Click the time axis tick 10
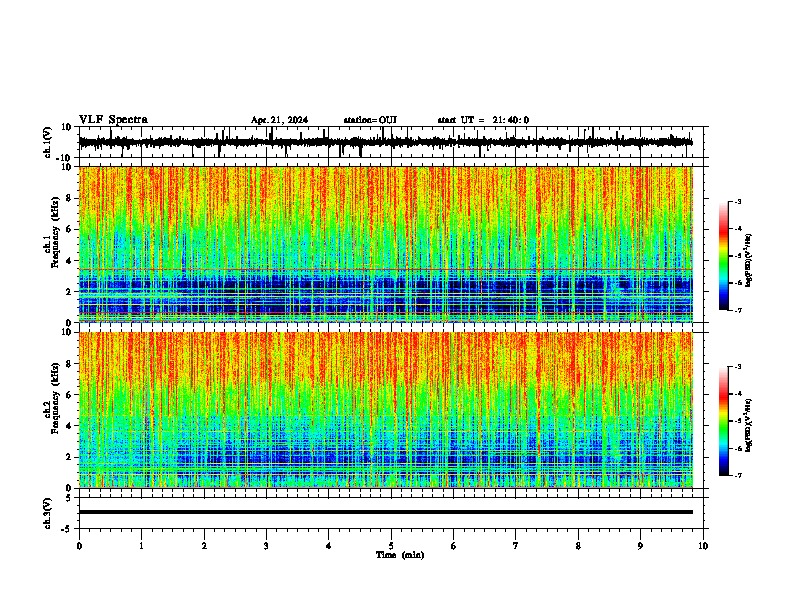The width and height of the screenshot is (792, 612). [x=703, y=546]
